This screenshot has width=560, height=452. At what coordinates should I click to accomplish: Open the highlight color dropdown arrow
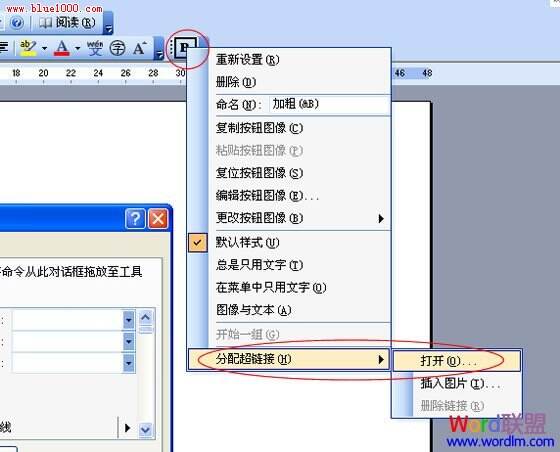point(45,48)
